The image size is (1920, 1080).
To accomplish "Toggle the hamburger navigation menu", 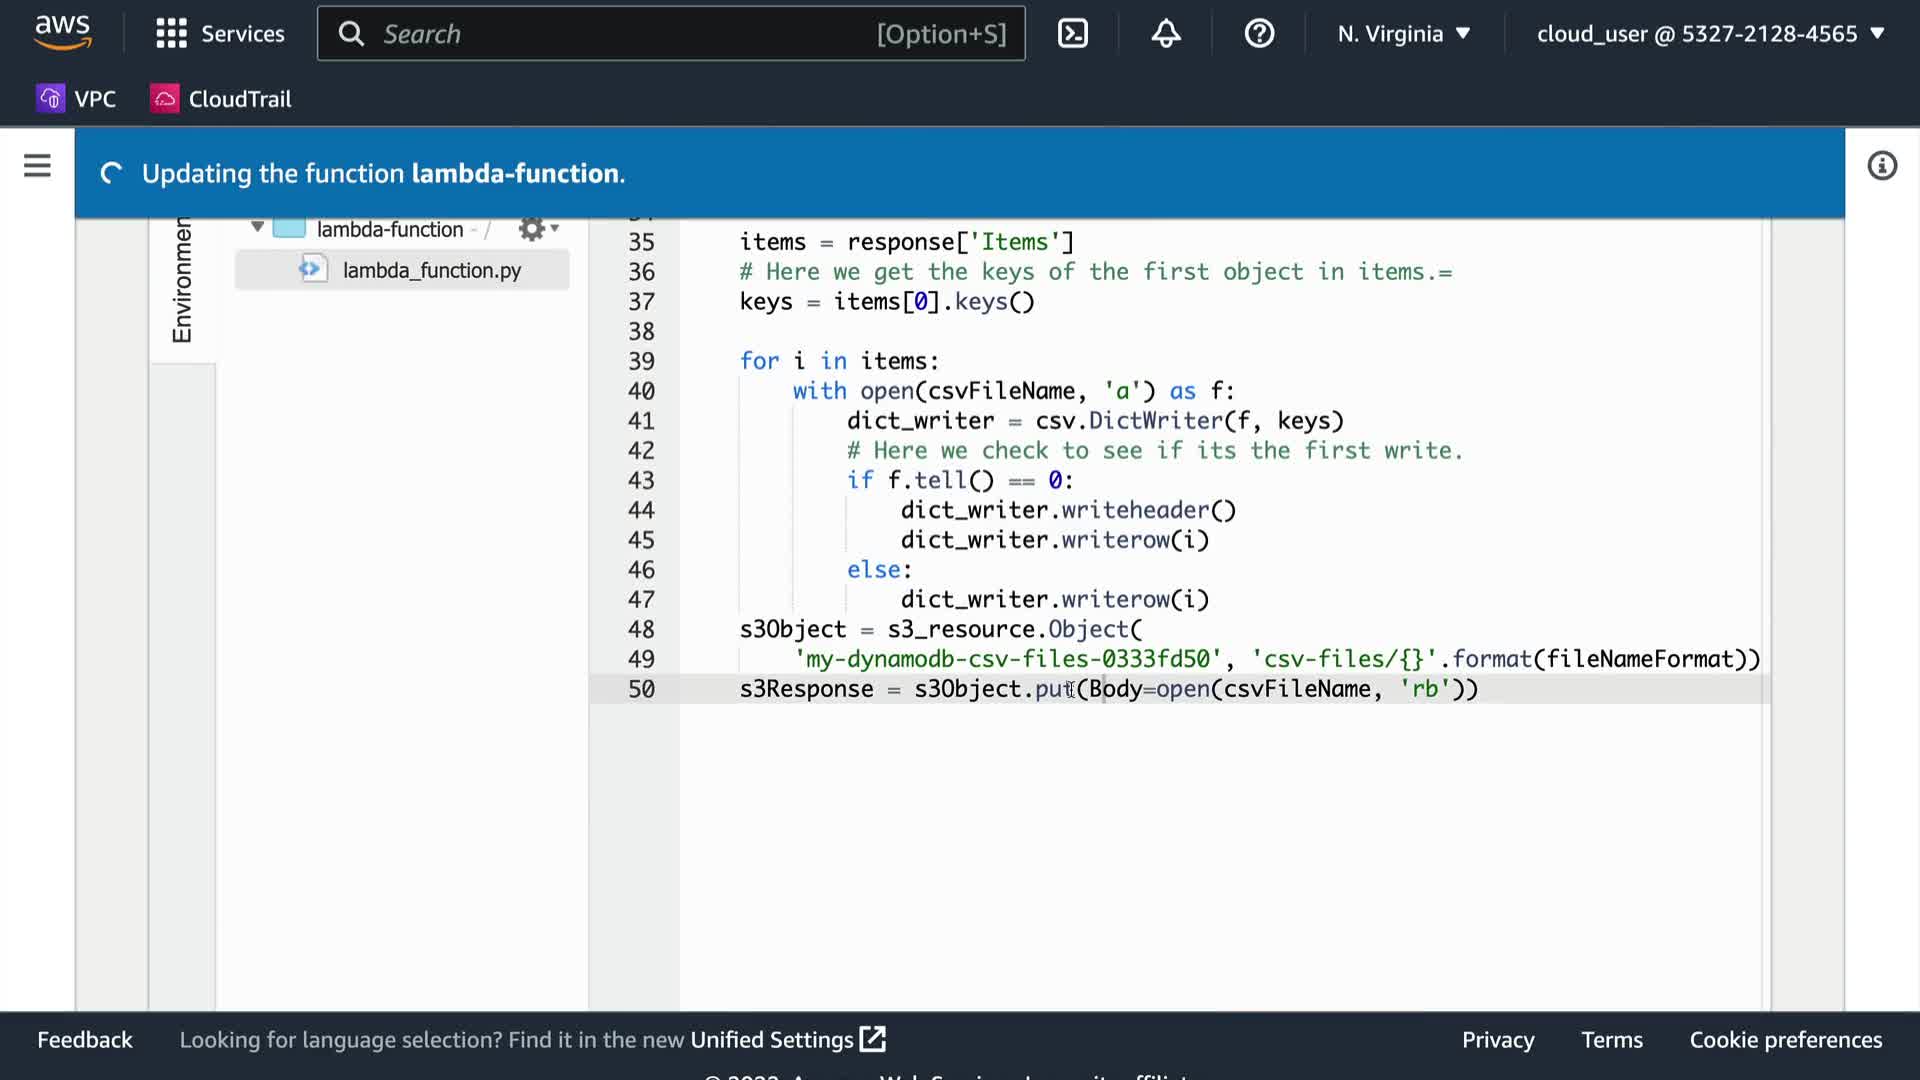I will (x=37, y=166).
